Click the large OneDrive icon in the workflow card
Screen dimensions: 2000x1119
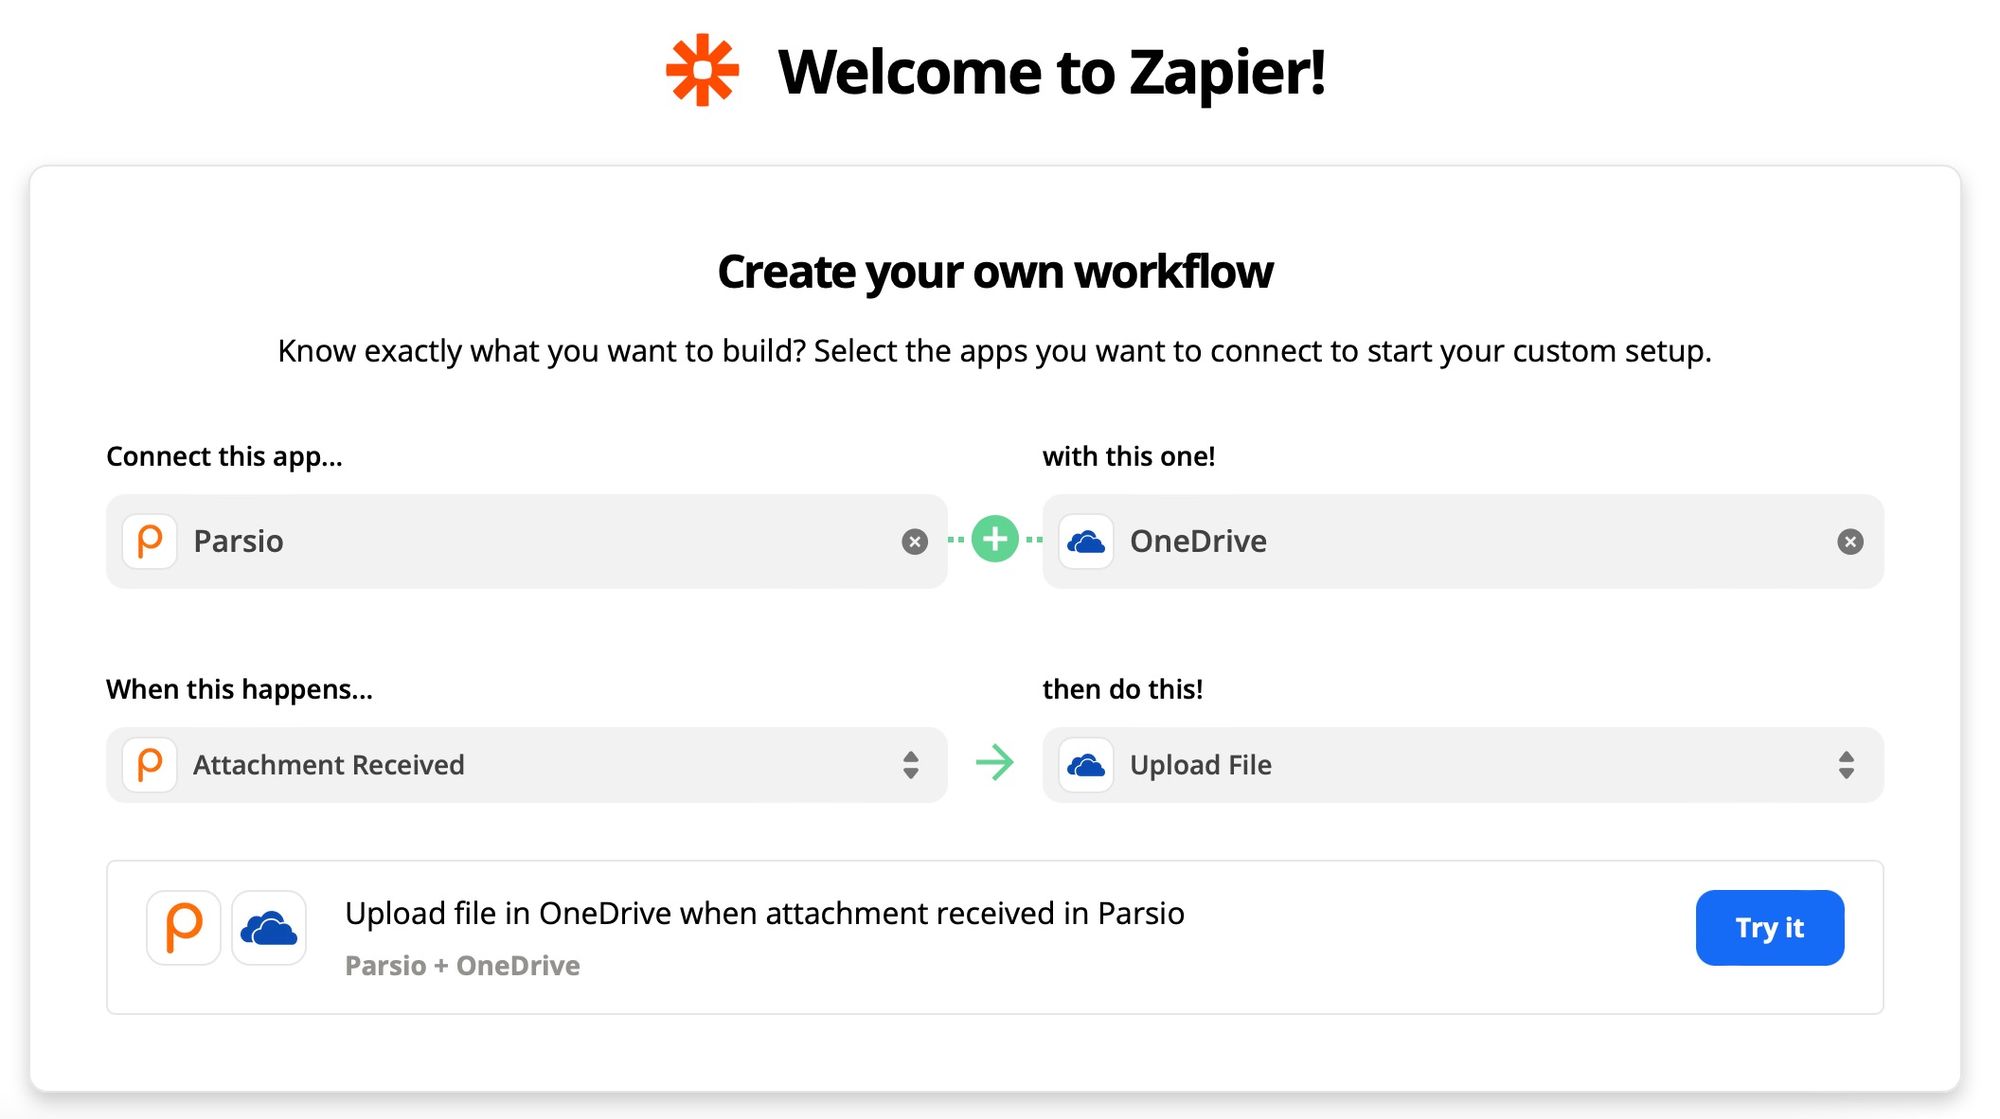pos(269,928)
